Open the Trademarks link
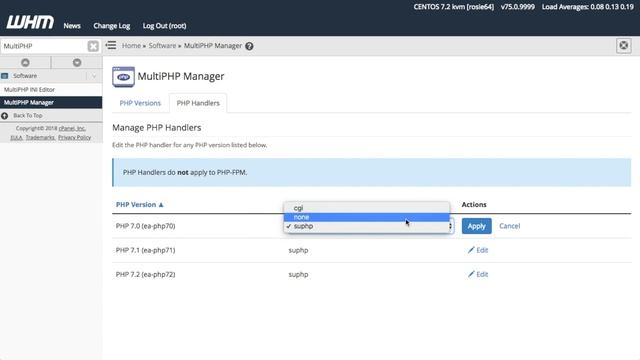Image resolution: width=640 pixels, height=360 pixels. (x=40, y=138)
